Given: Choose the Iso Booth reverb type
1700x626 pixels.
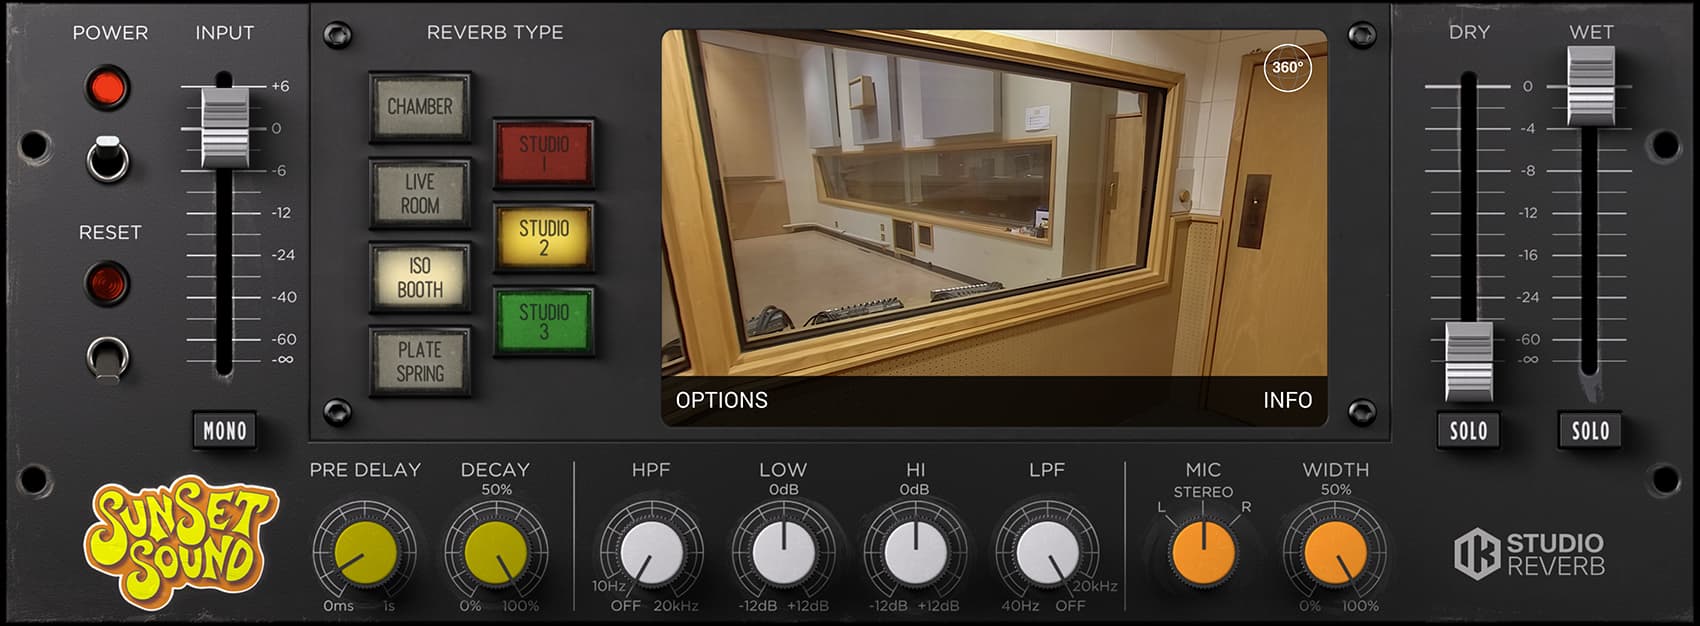Looking at the screenshot, I should [420, 278].
